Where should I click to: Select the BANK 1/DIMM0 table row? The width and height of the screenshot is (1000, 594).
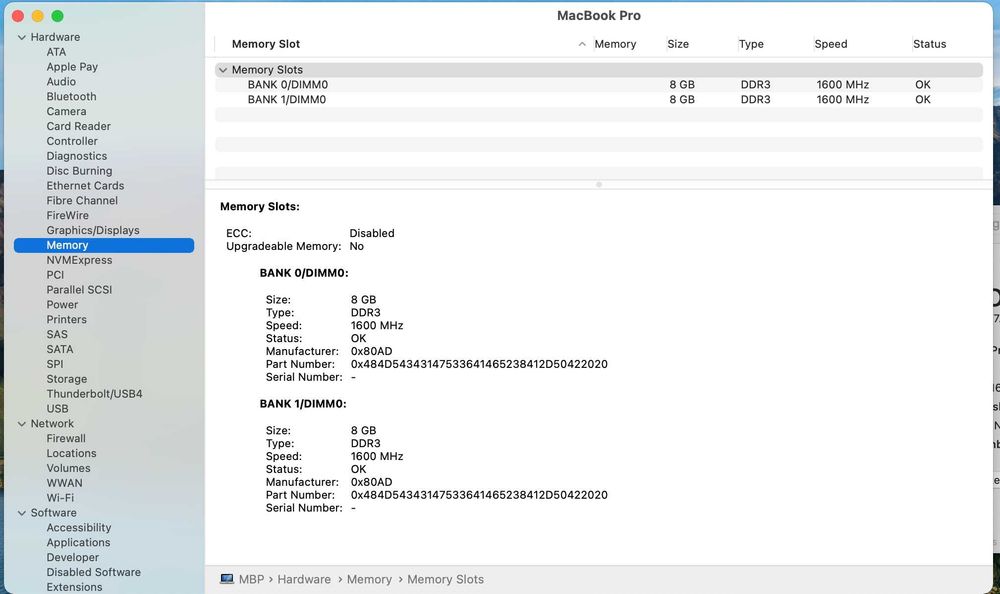pos(599,100)
